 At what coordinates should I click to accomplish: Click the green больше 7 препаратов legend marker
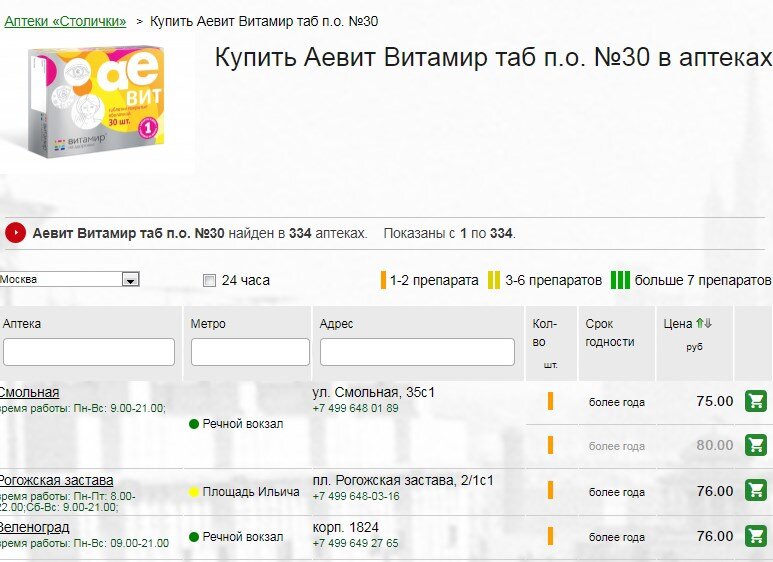point(620,280)
